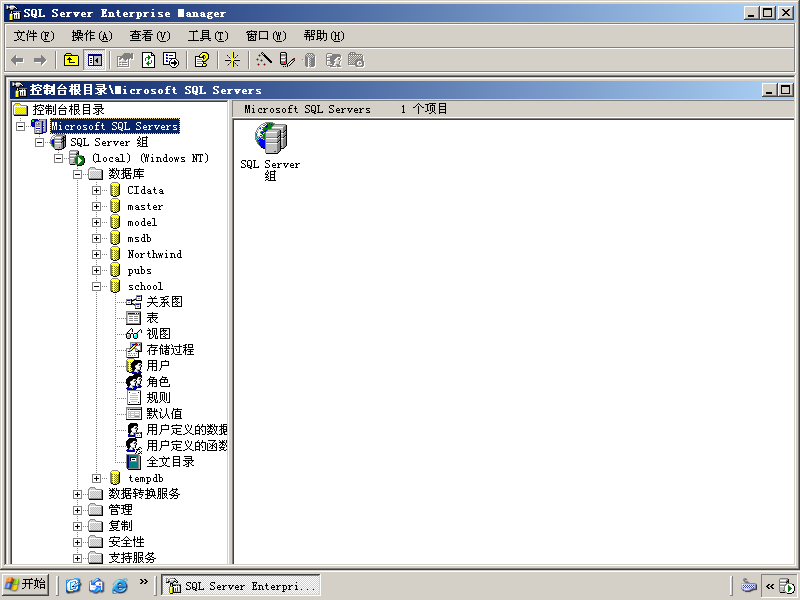Open Help with the question mark icon
Viewport: 800px width, 600px height.
tap(202, 60)
